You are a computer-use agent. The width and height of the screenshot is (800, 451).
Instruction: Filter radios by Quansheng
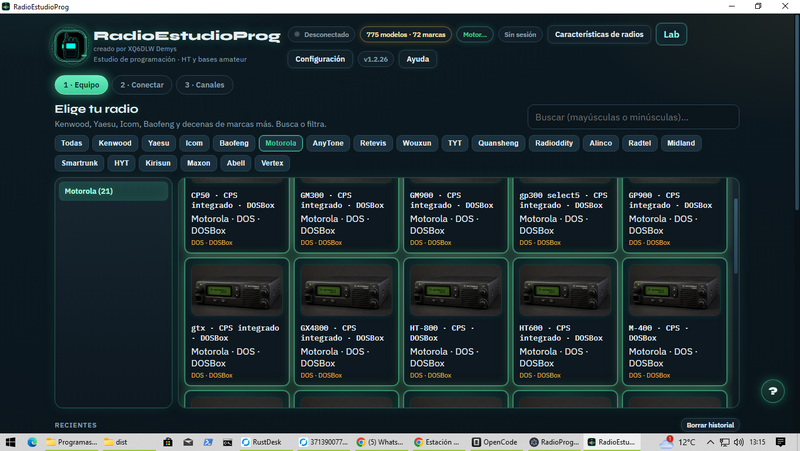498,143
